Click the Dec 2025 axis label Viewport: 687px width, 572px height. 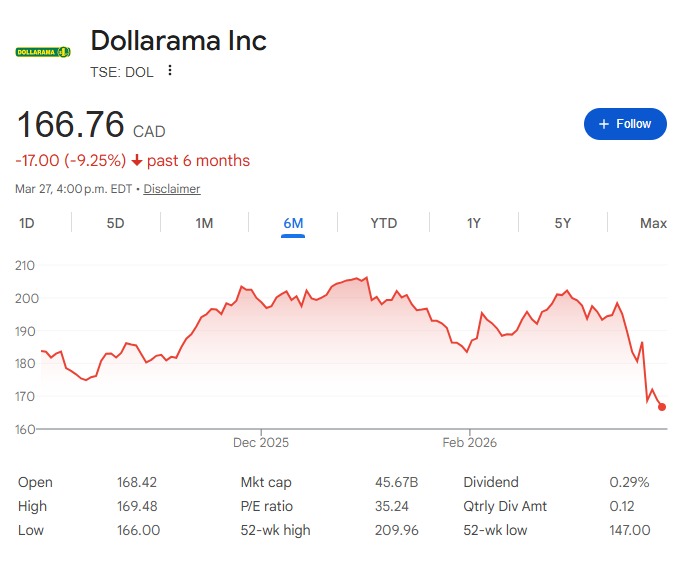pos(260,442)
